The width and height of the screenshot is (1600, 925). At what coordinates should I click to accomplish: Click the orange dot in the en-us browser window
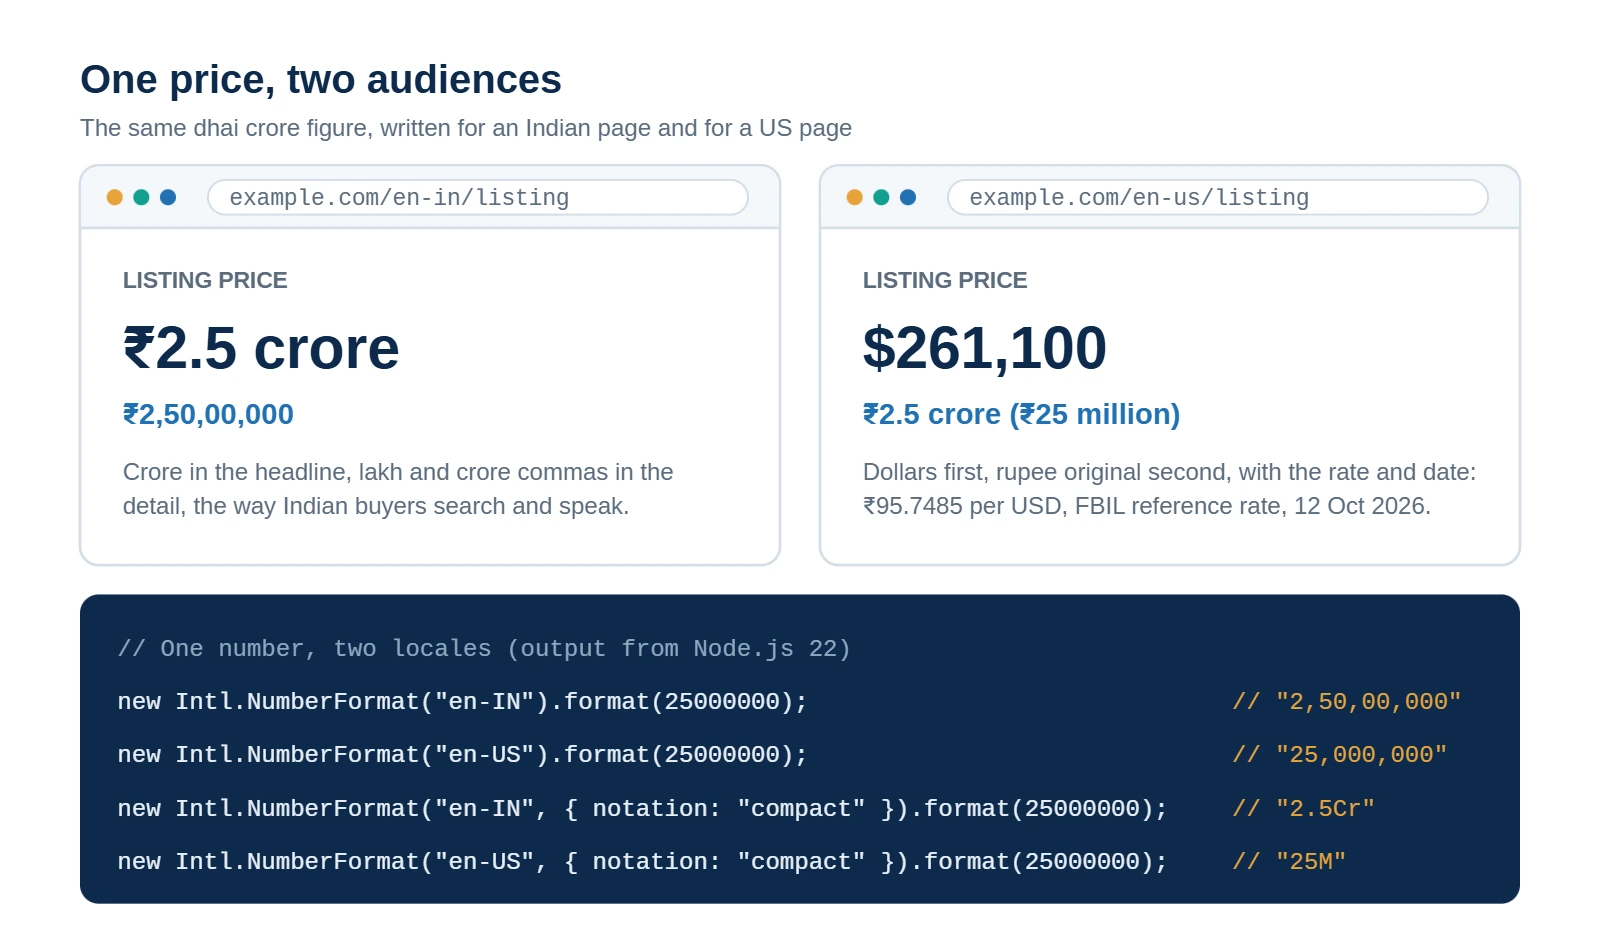pyautogui.click(x=855, y=197)
